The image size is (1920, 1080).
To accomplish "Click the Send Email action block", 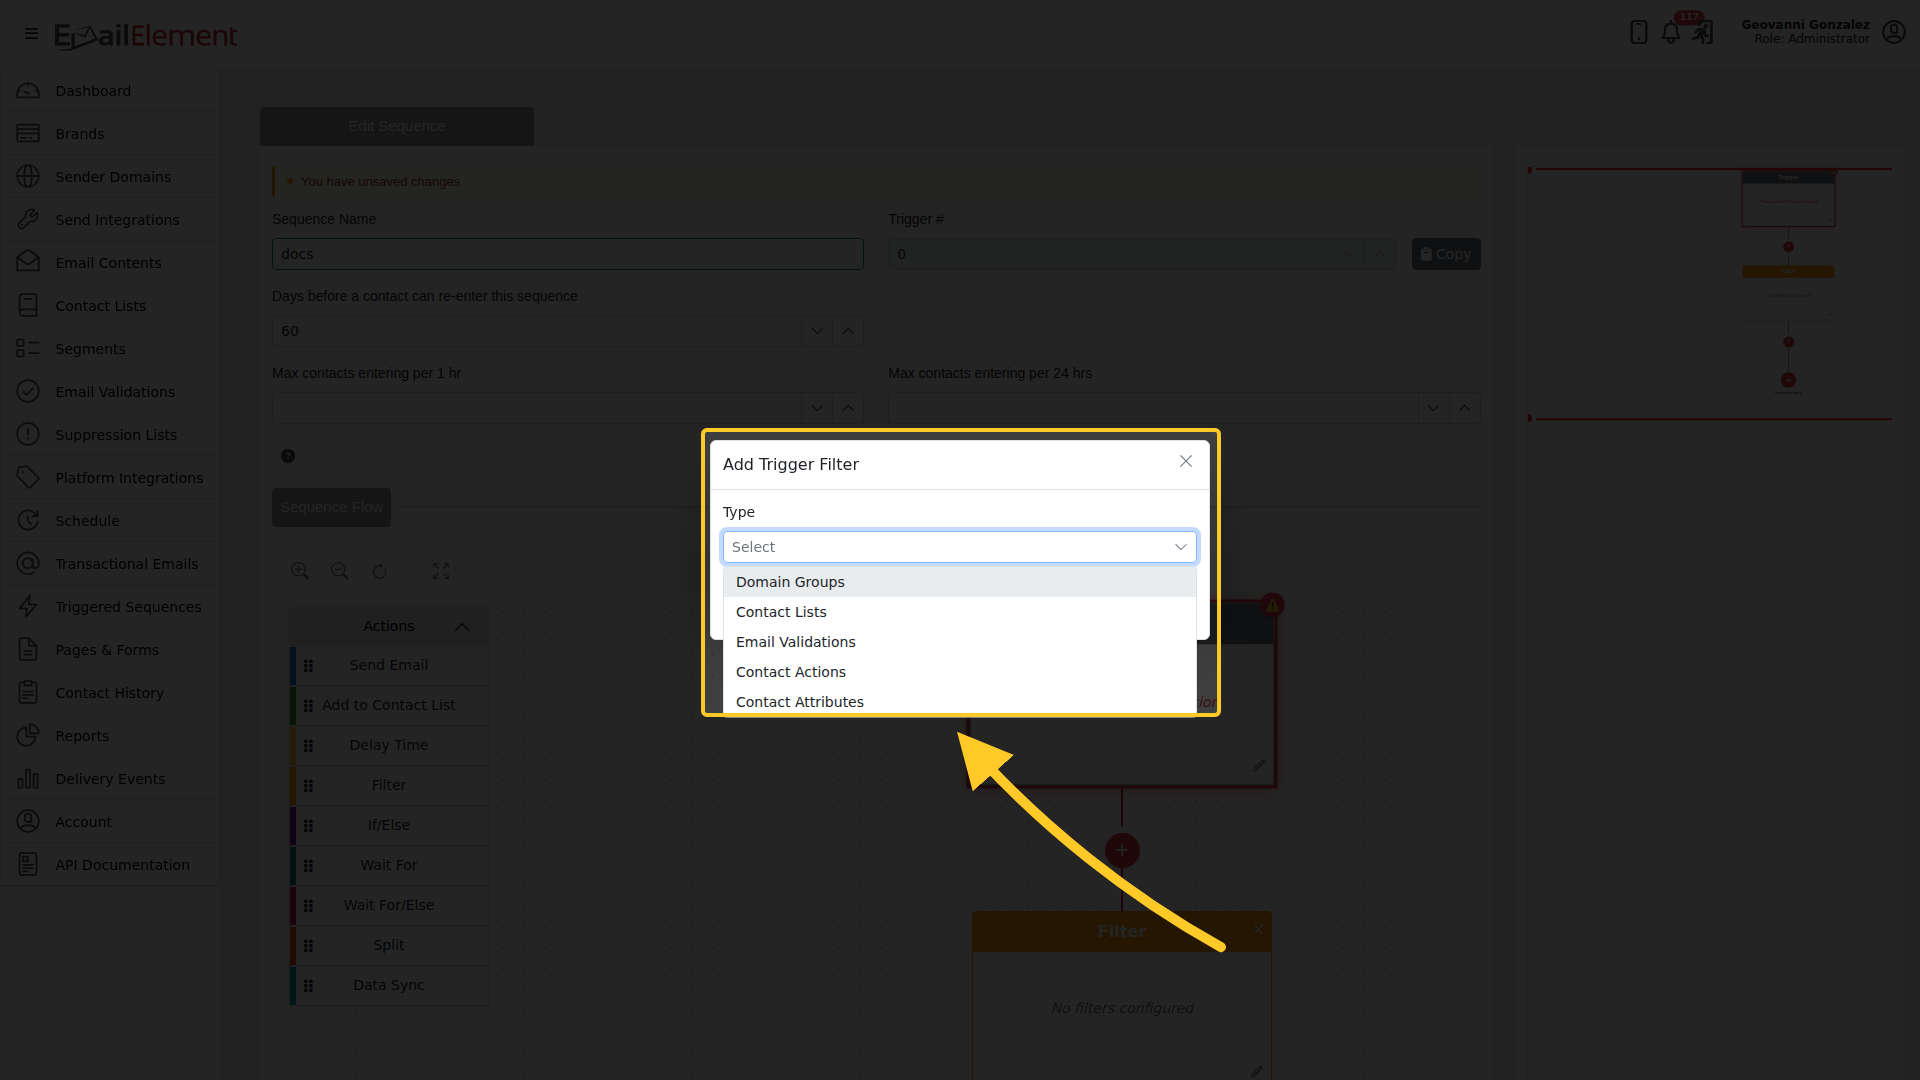I will [x=389, y=665].
